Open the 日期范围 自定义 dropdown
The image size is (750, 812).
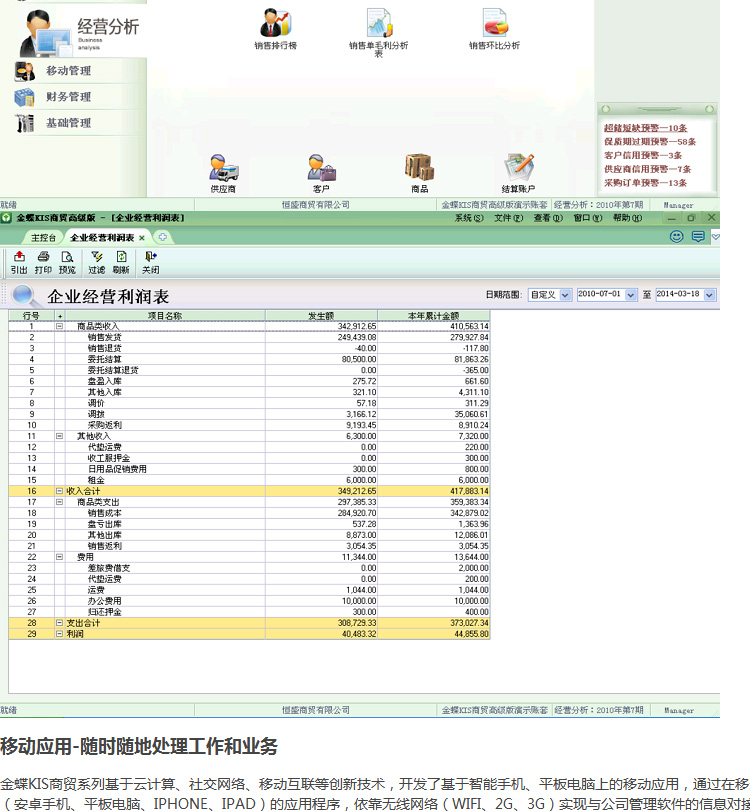coord(565,295)
